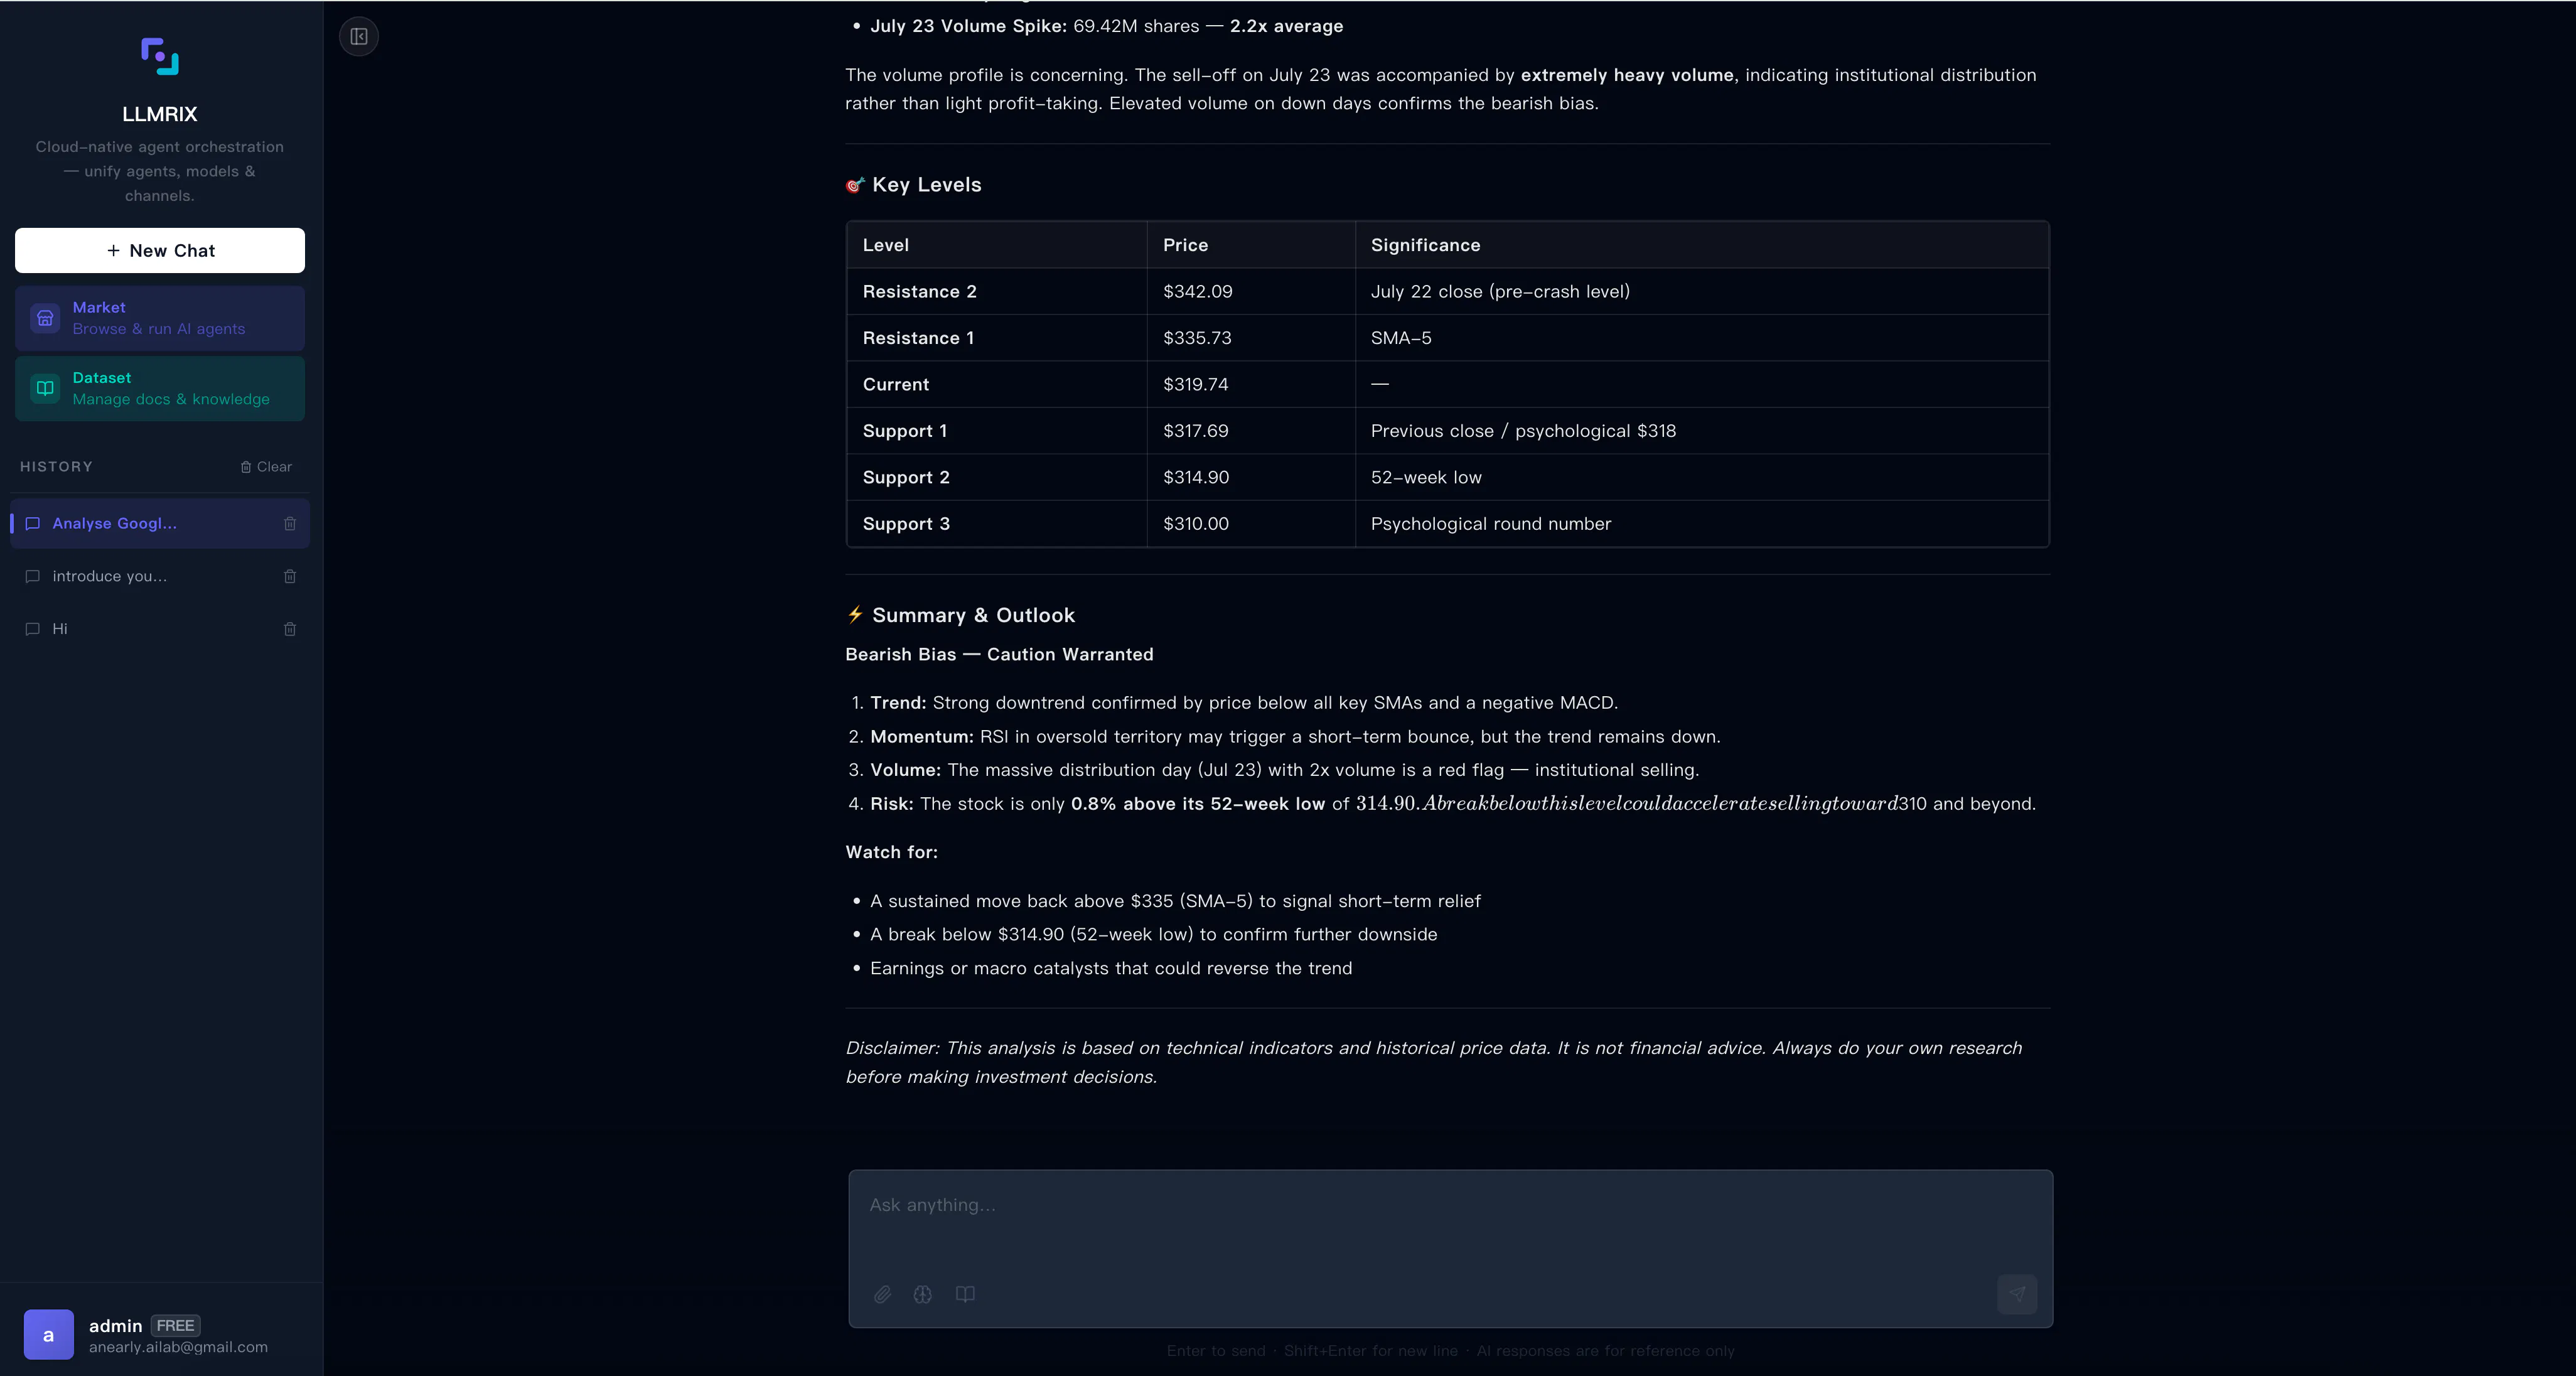Click the 'July 23 Volume Spike' bullet
The height and width of the screenshot is (1376, 2576).
tap(1106, 26)
